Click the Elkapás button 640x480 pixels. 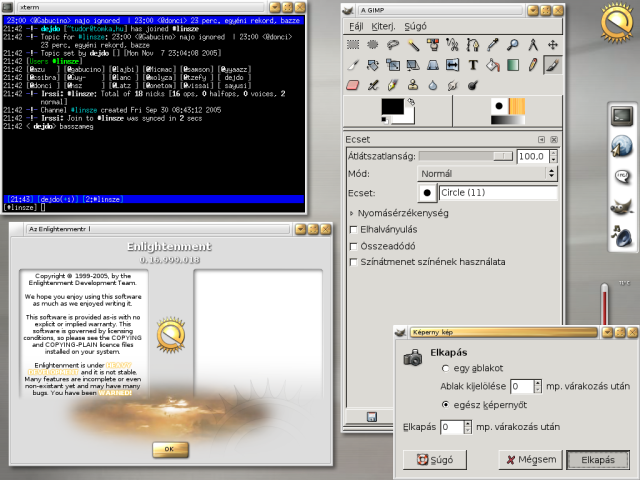coord(597,460)
